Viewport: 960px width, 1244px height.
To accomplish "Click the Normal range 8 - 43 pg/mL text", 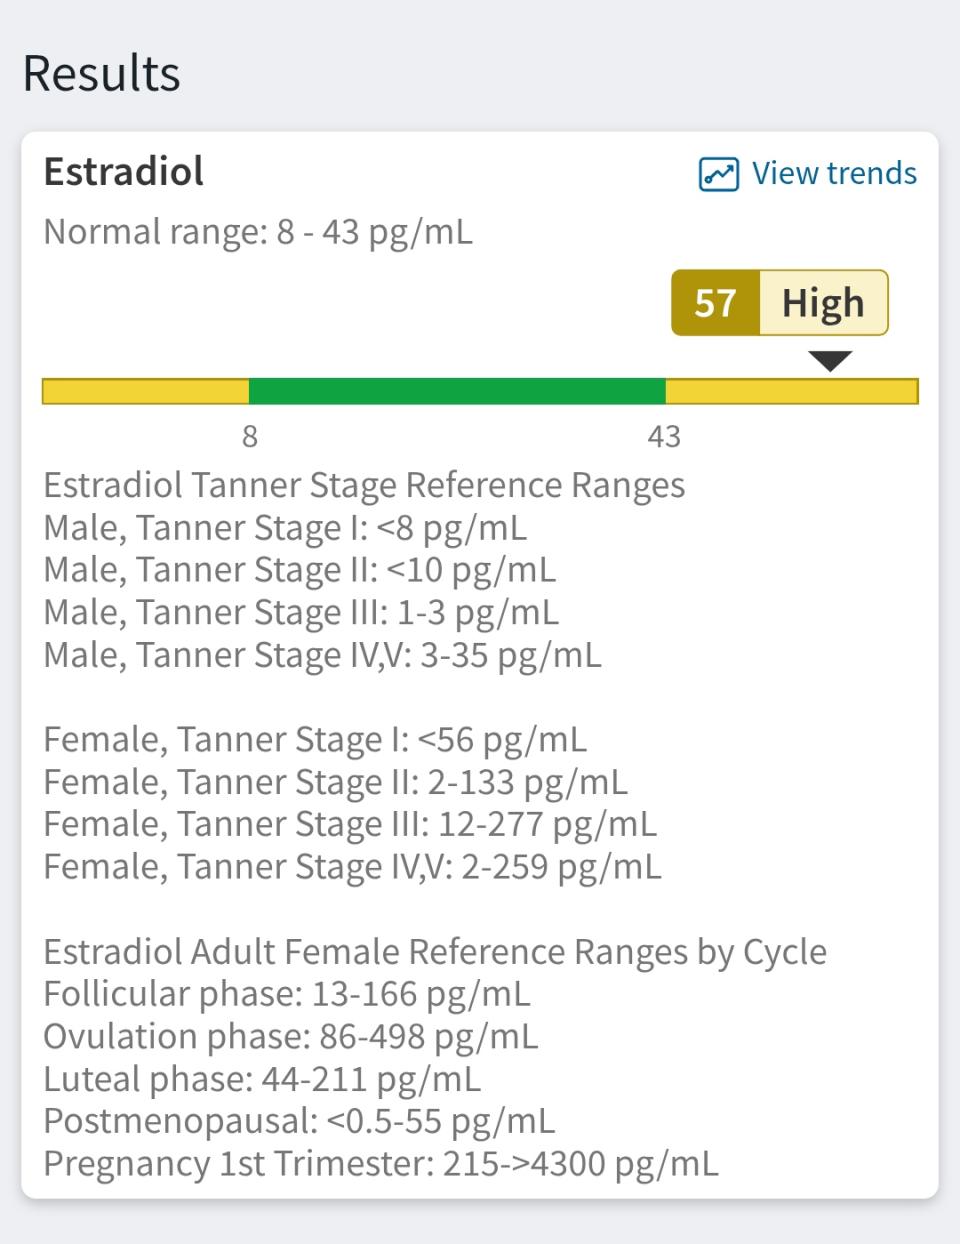I will coord(258,232).
